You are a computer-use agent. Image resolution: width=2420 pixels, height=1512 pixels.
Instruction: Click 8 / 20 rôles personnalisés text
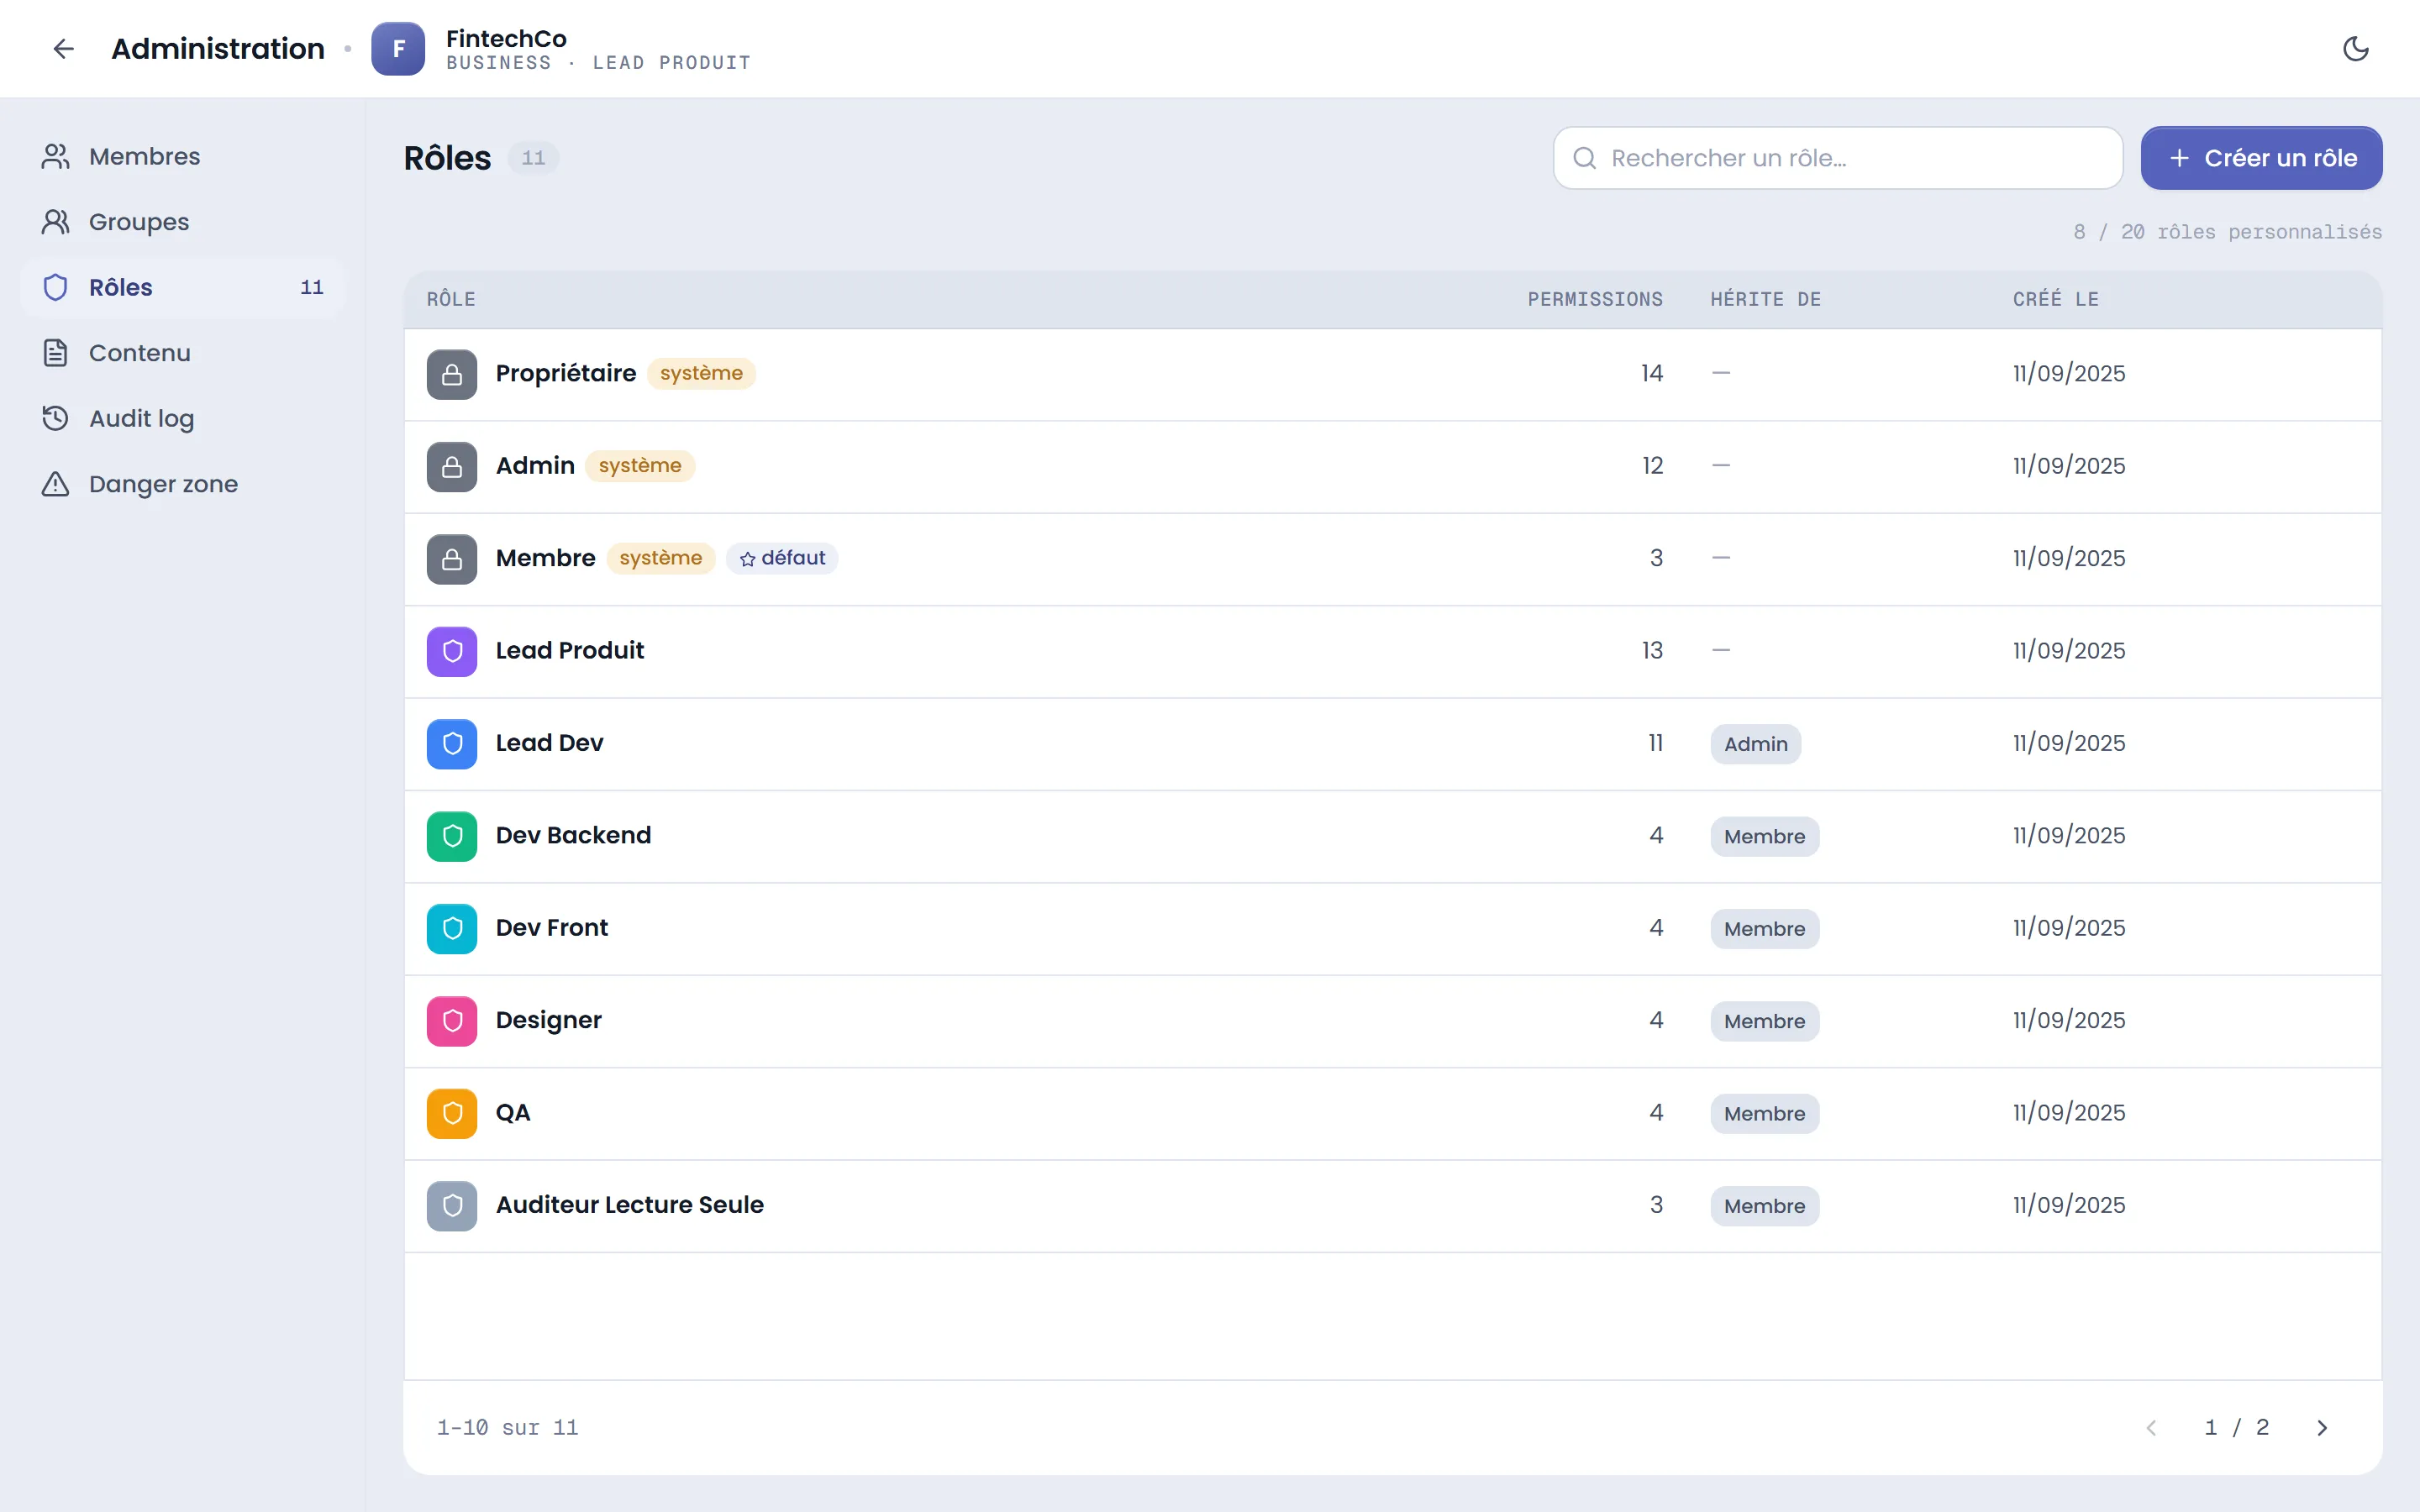pyautogui.click(x=2227, y=232)
